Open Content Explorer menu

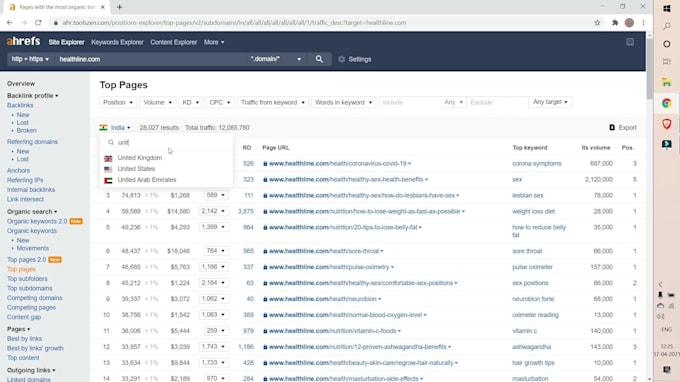173,42
